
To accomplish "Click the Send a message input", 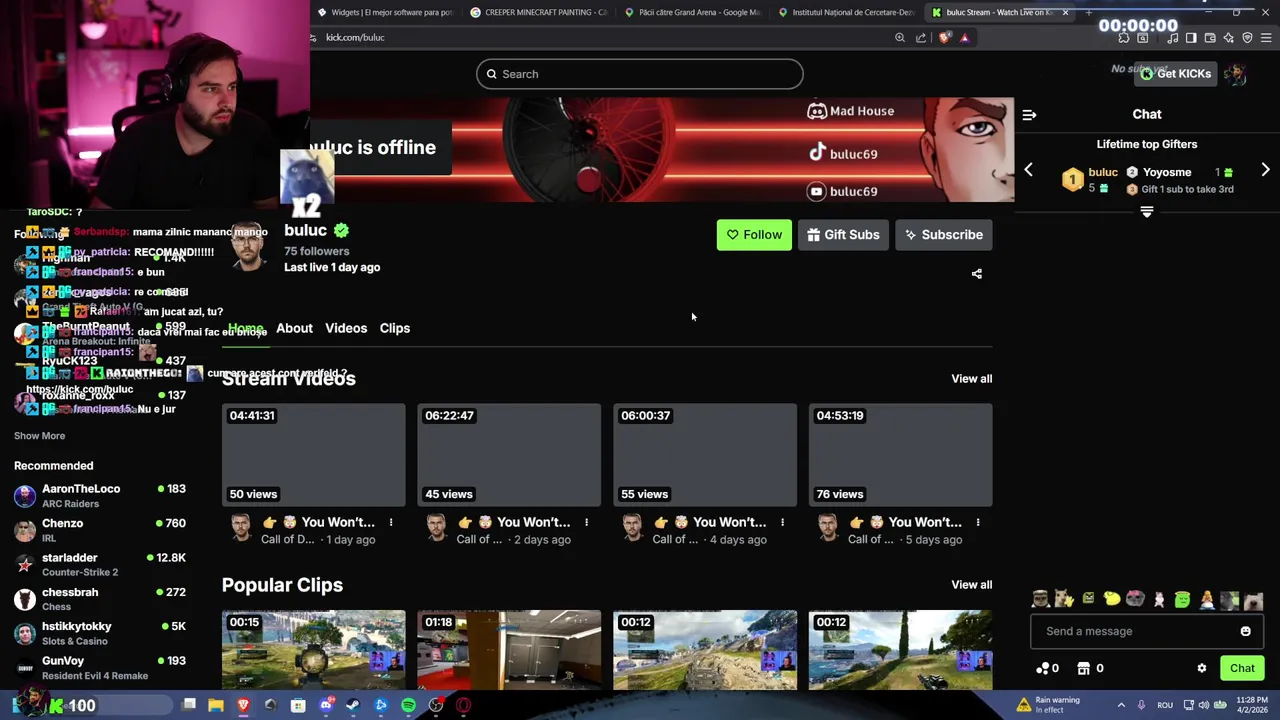I will [x=1147, y=631].
